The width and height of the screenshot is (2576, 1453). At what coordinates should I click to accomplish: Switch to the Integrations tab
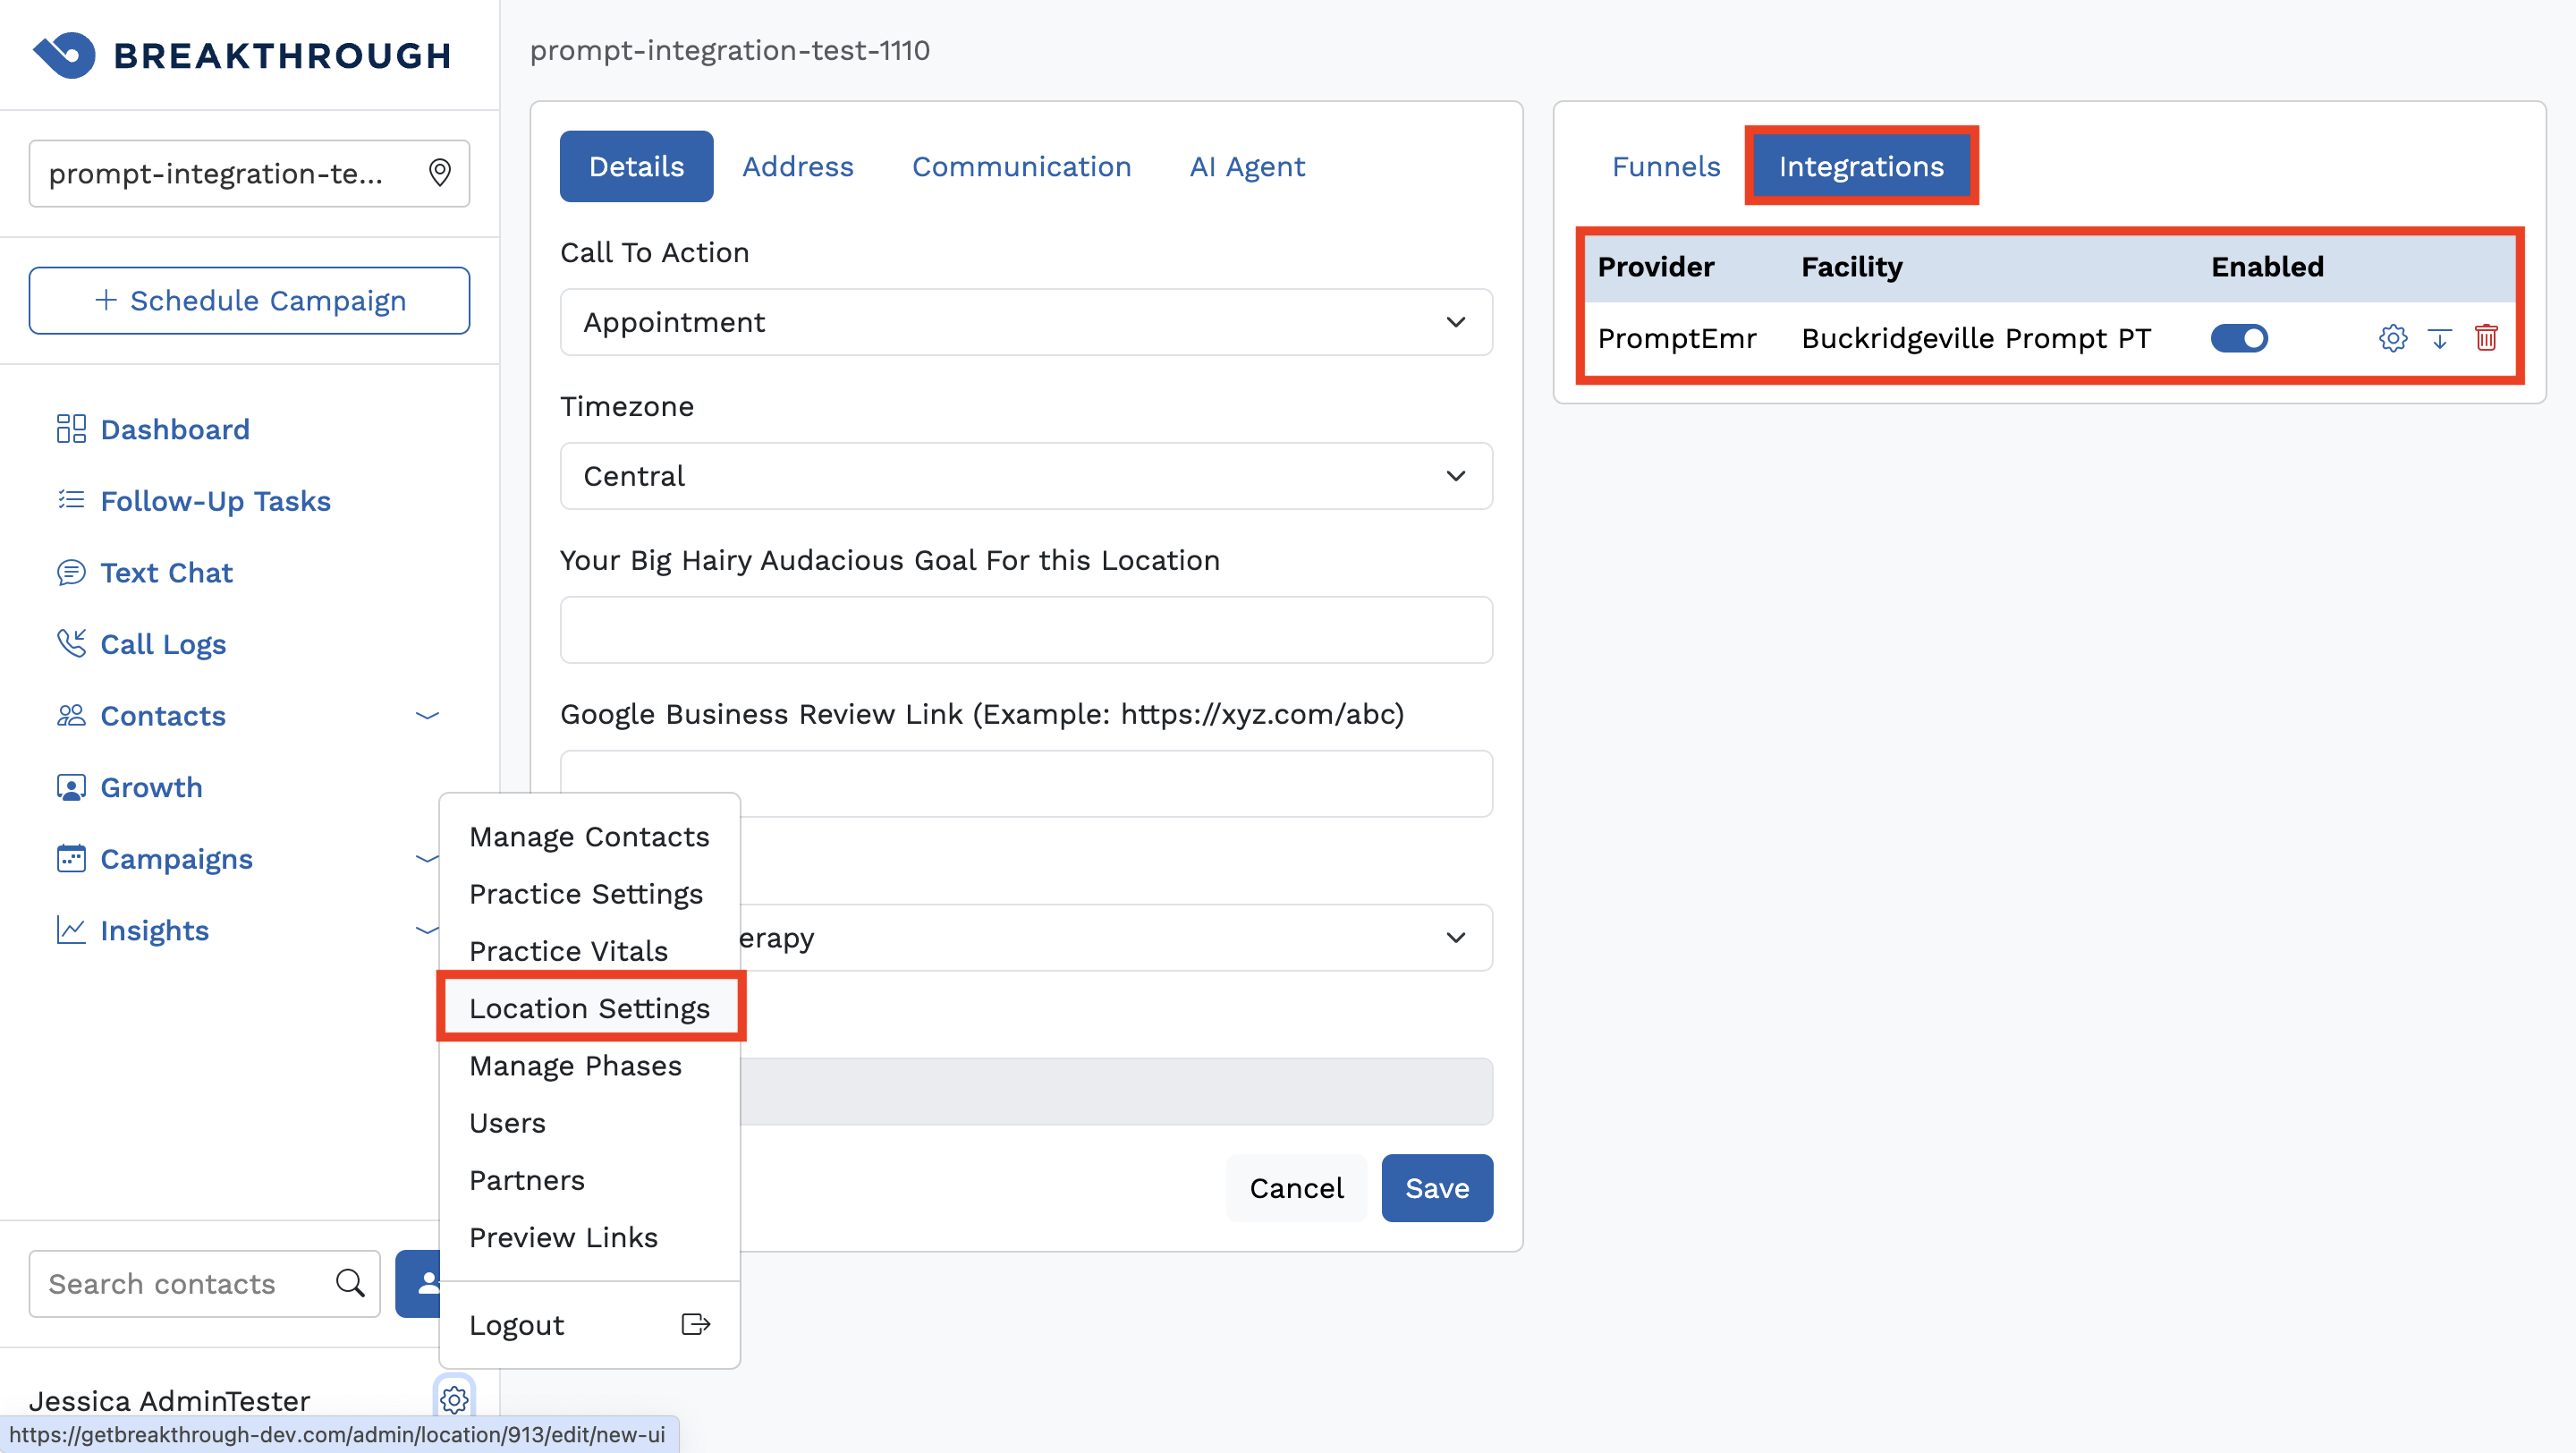pos(1861,166)
